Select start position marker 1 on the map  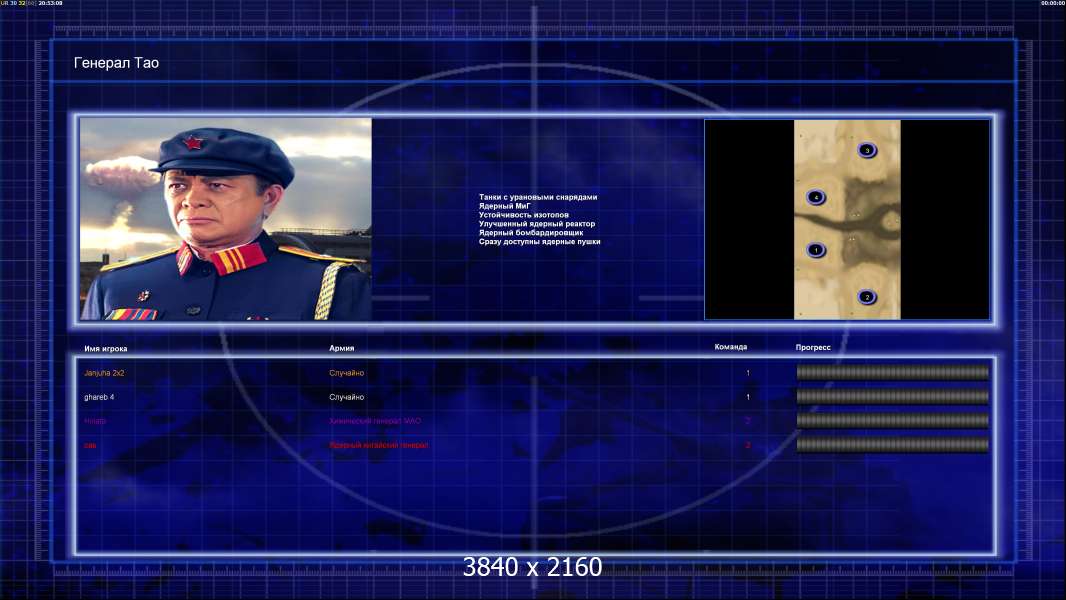[x=816, y=250]
